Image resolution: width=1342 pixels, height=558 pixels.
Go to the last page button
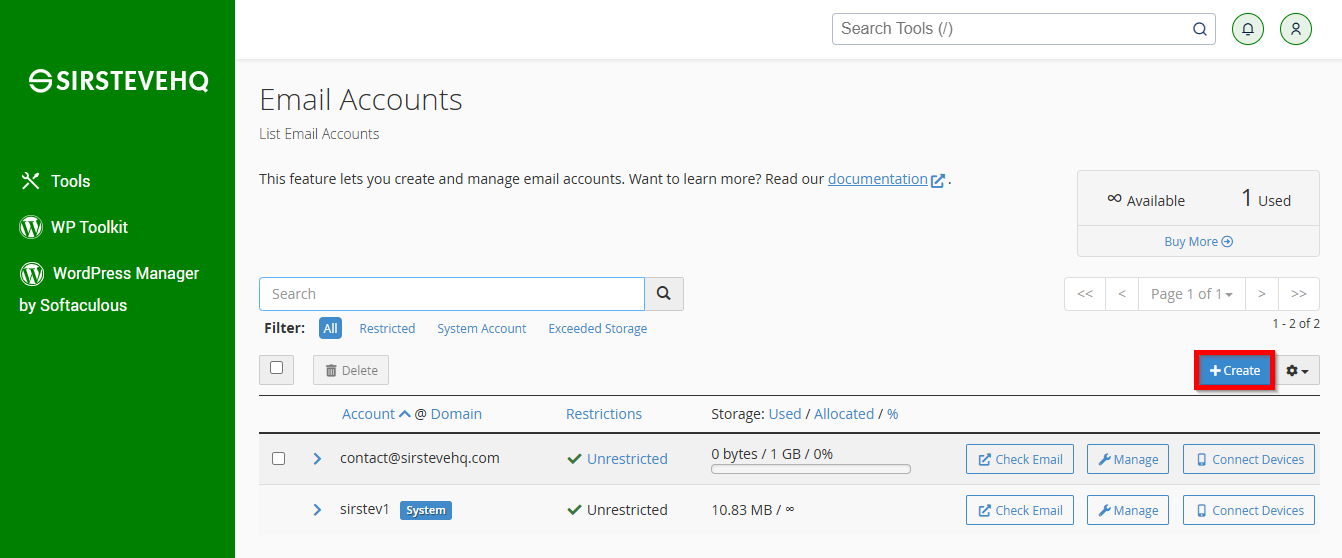click(x=1299, y=294)
